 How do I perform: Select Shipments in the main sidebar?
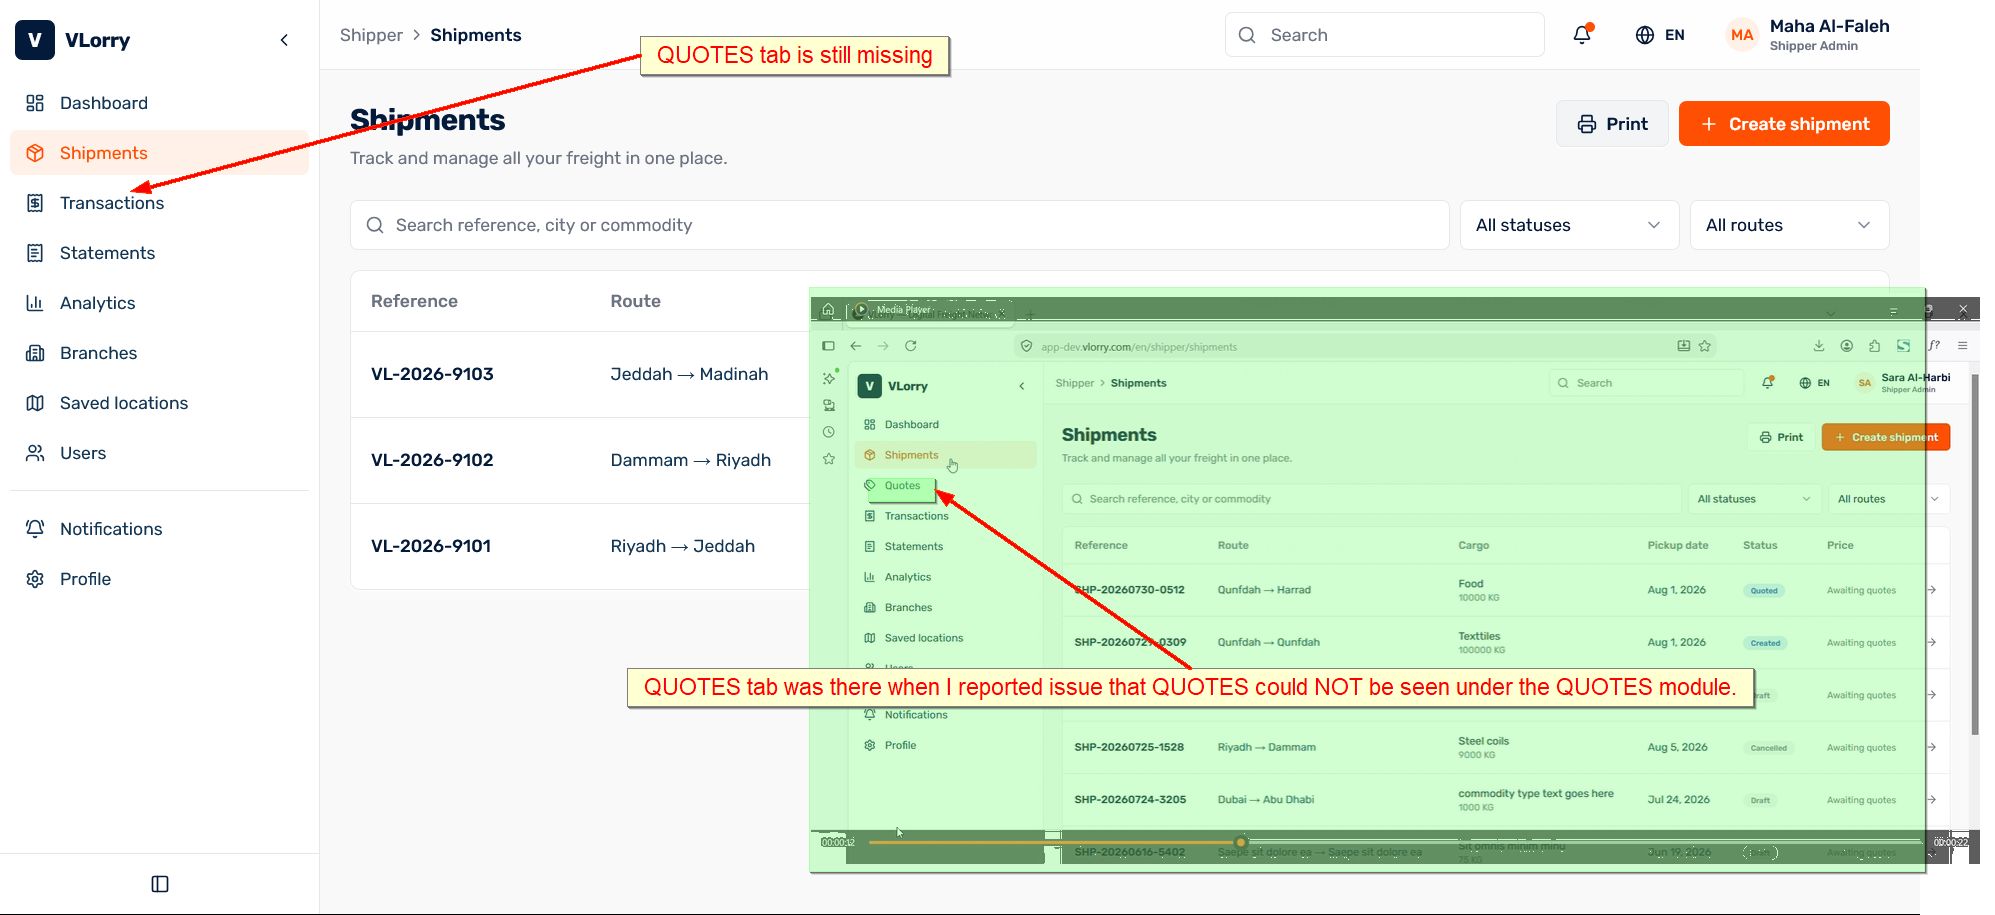click(159, 153)
